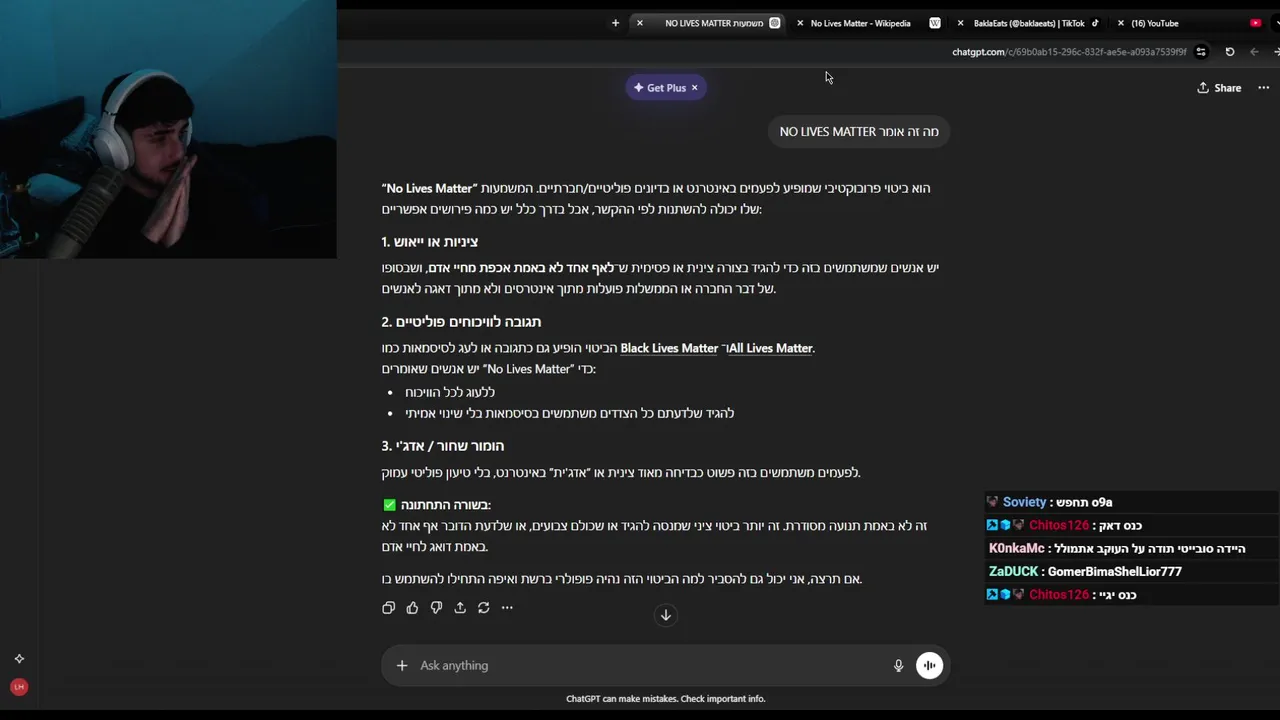Click the heading numbered 2 in response
This screenshot has width=1280, height=720.
461,322
